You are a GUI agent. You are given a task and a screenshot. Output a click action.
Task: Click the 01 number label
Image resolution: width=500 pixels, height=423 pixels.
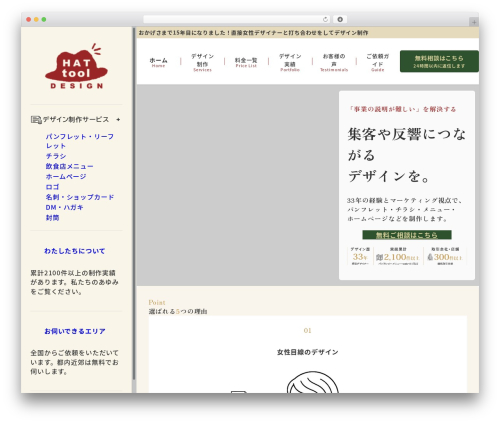tap(307, 330)
